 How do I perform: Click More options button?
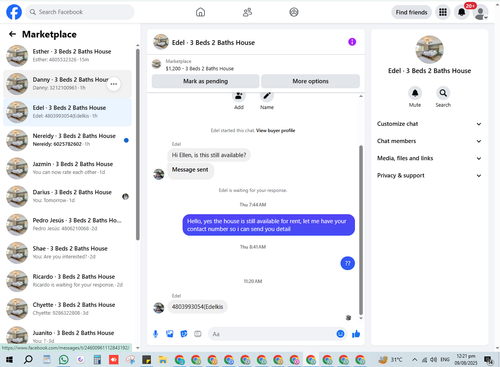click(310, 81)
